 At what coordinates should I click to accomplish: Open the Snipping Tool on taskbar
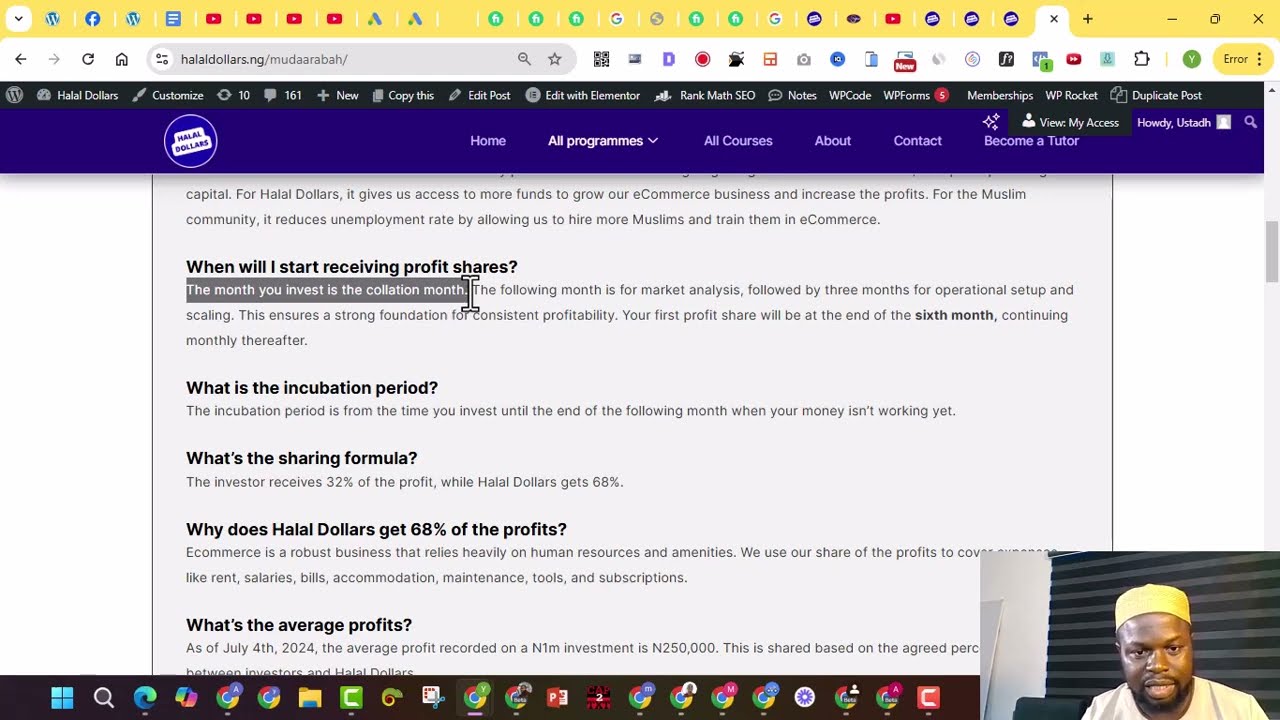point(433,697)
